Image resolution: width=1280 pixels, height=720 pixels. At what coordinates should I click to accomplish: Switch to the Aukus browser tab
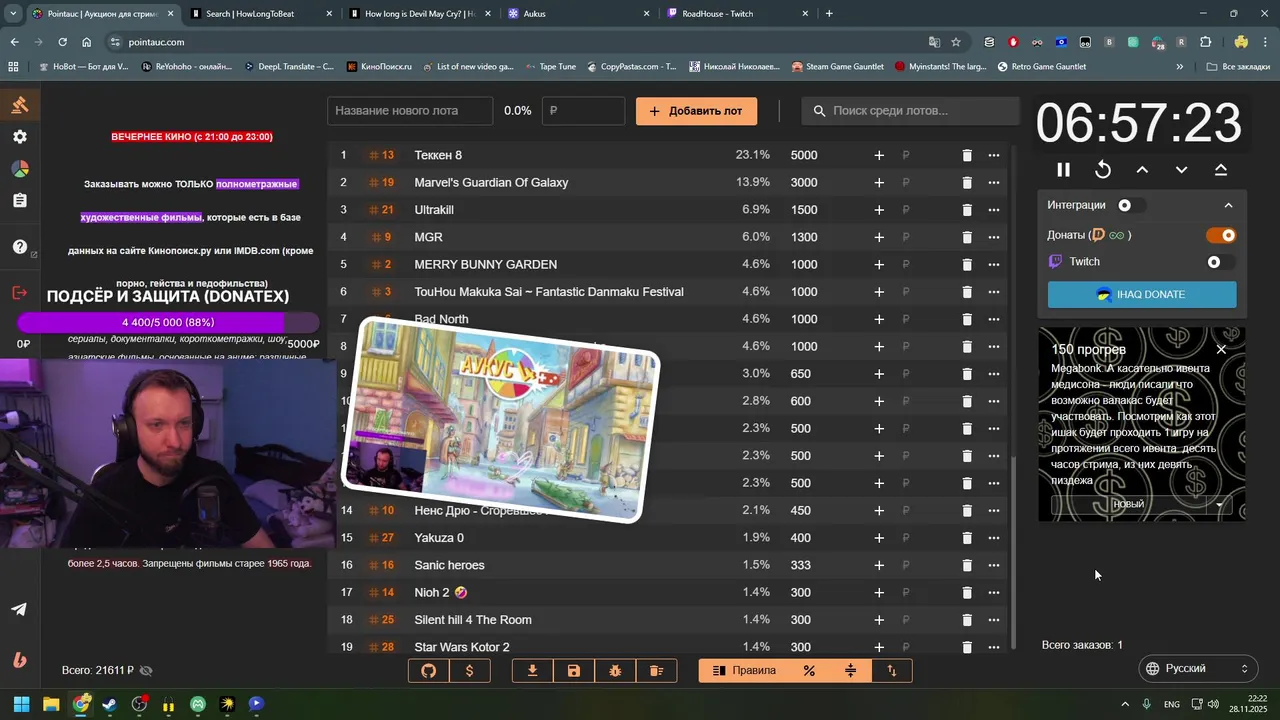(x=577, y=14)
